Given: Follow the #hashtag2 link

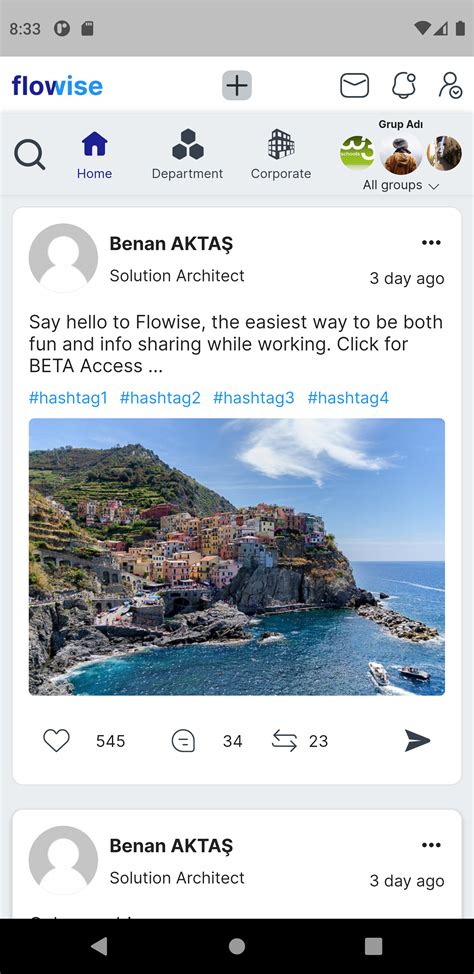Looking at the screenshot, I should 160,398.
